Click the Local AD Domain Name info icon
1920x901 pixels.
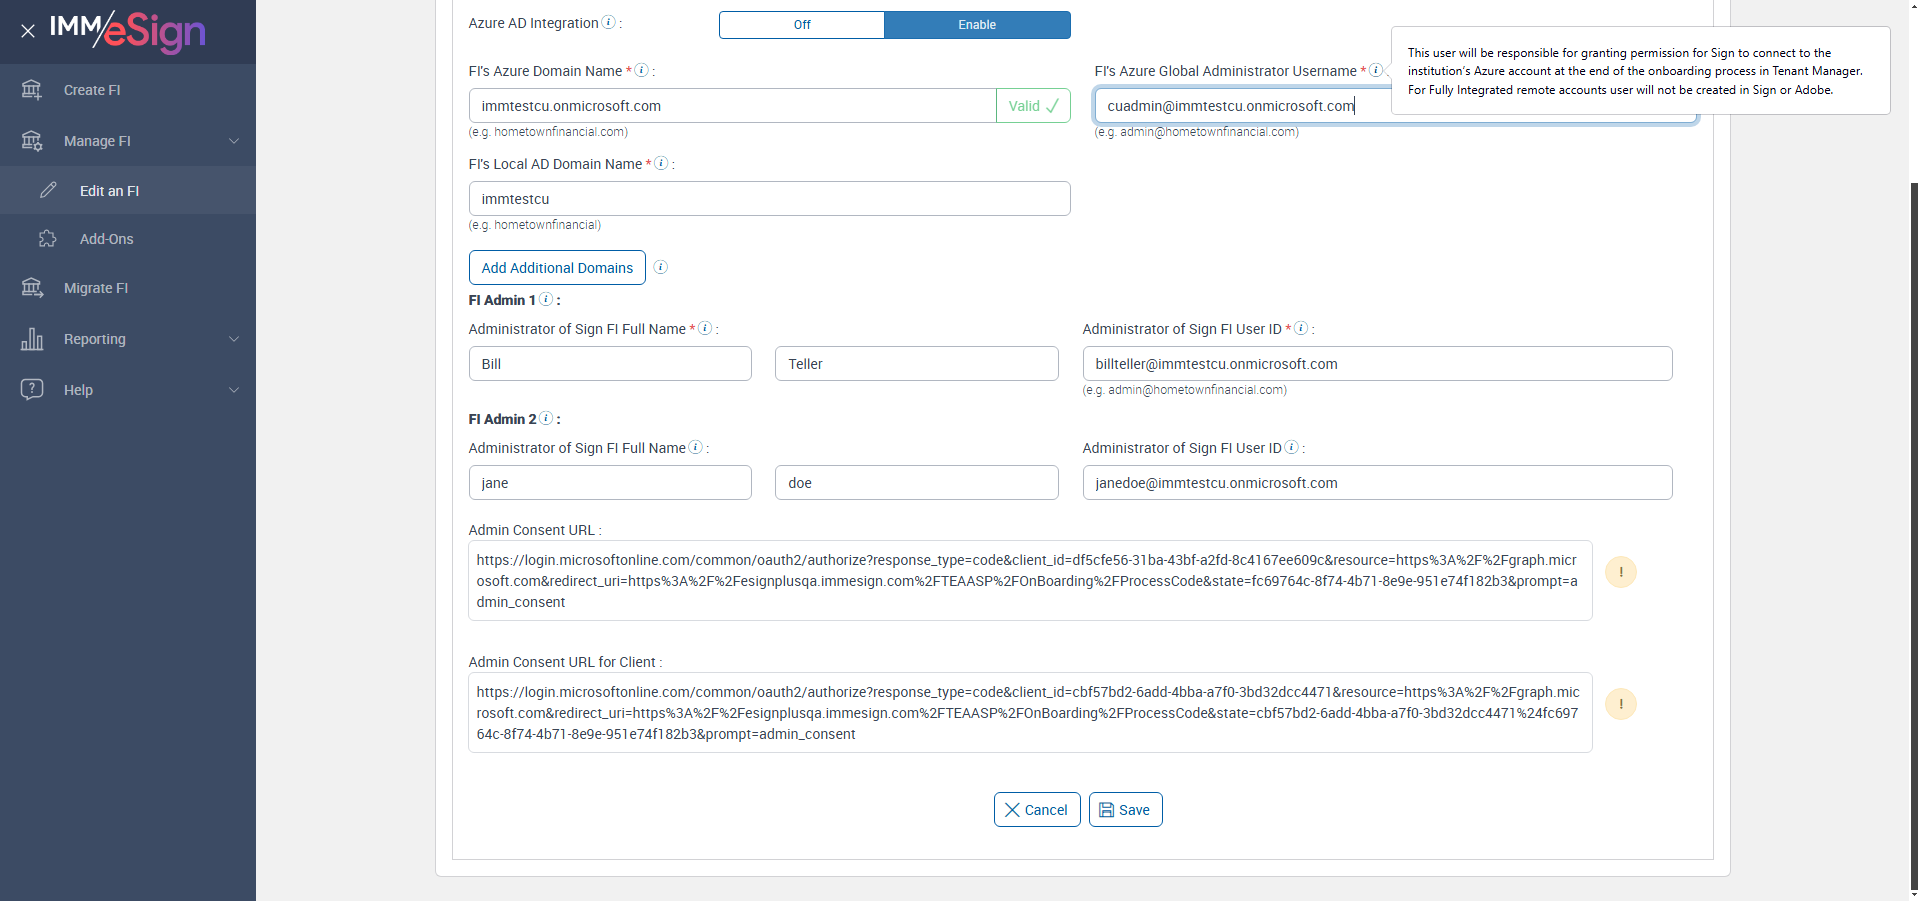(x=661, y=164)
